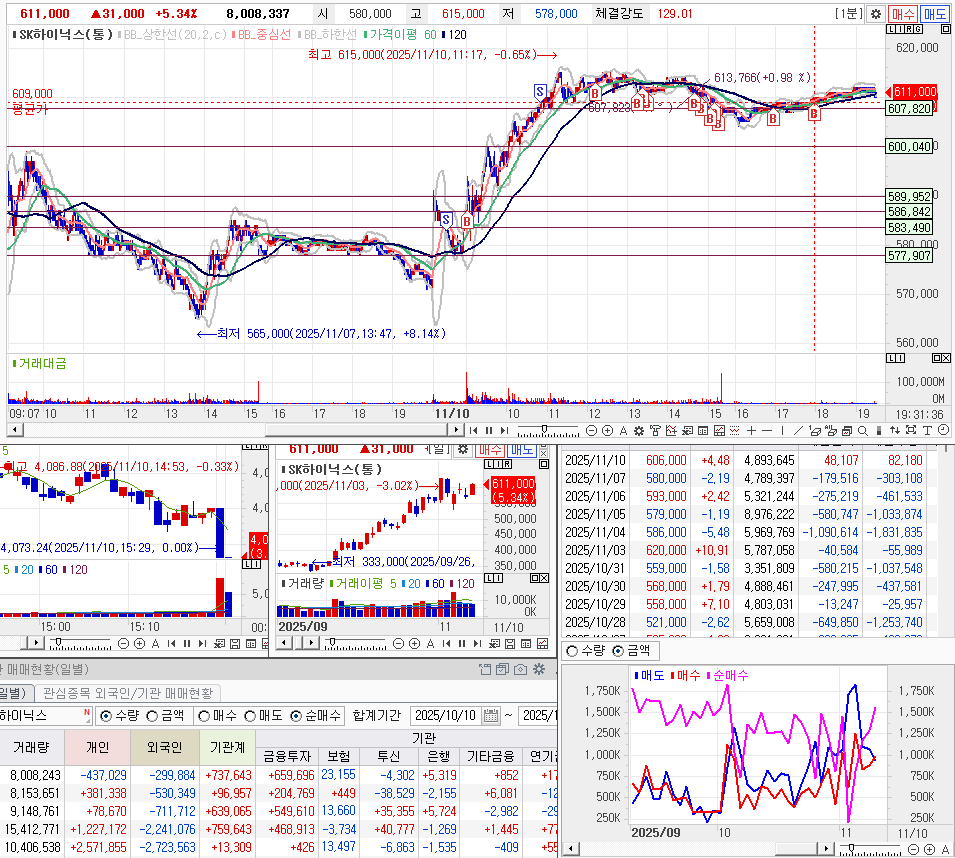The width and height of the screenshot is (955, 858).
Task: Pause main chart playback
Action: tap(489, 431)
